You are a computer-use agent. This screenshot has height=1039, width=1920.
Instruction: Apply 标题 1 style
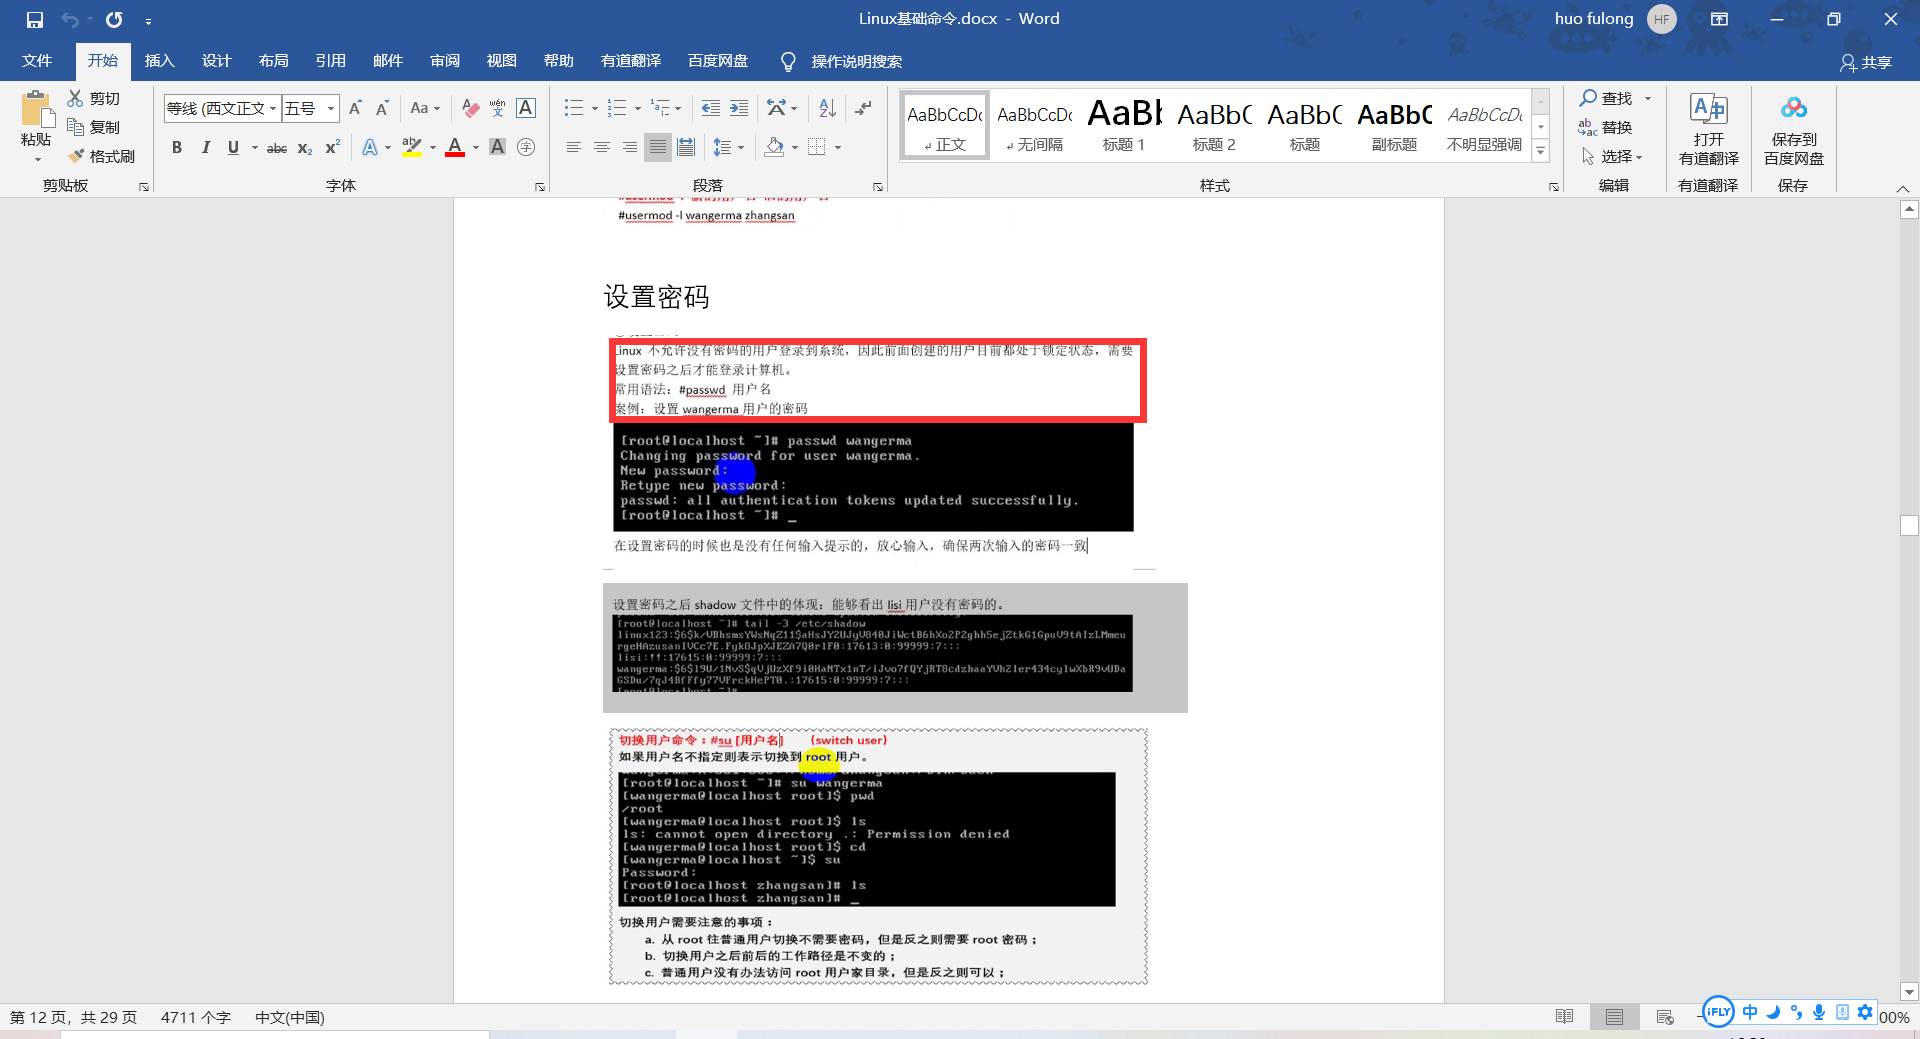(x=1124, y=125)
